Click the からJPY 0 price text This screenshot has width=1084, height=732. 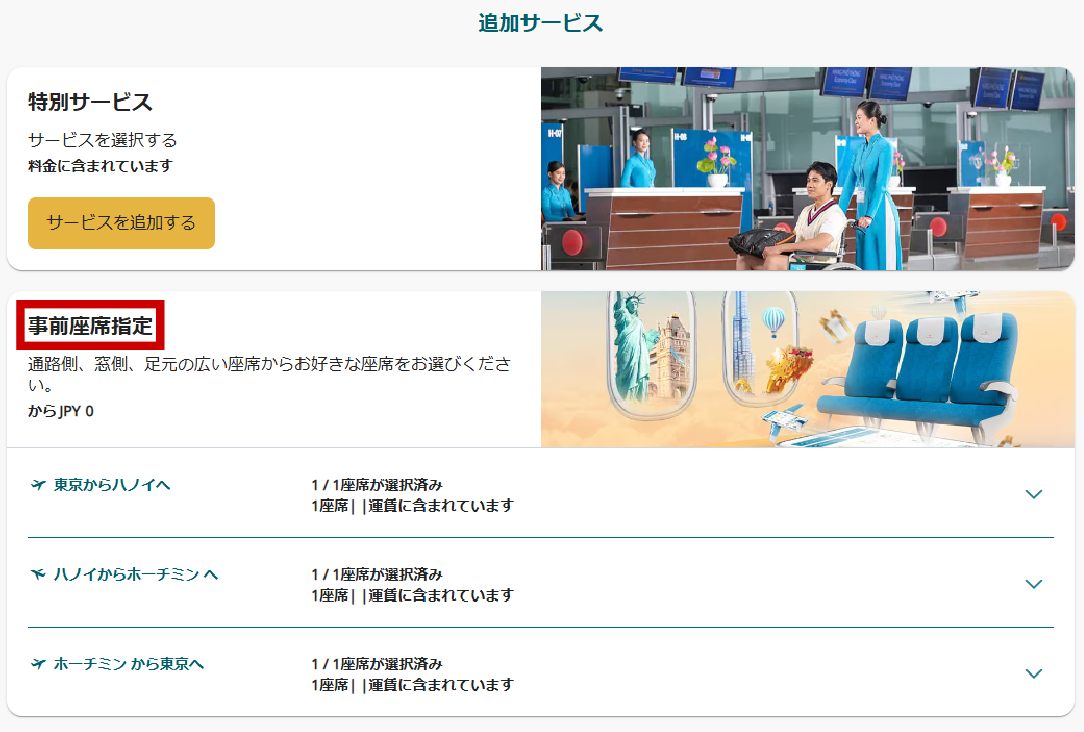coord(61,411)
